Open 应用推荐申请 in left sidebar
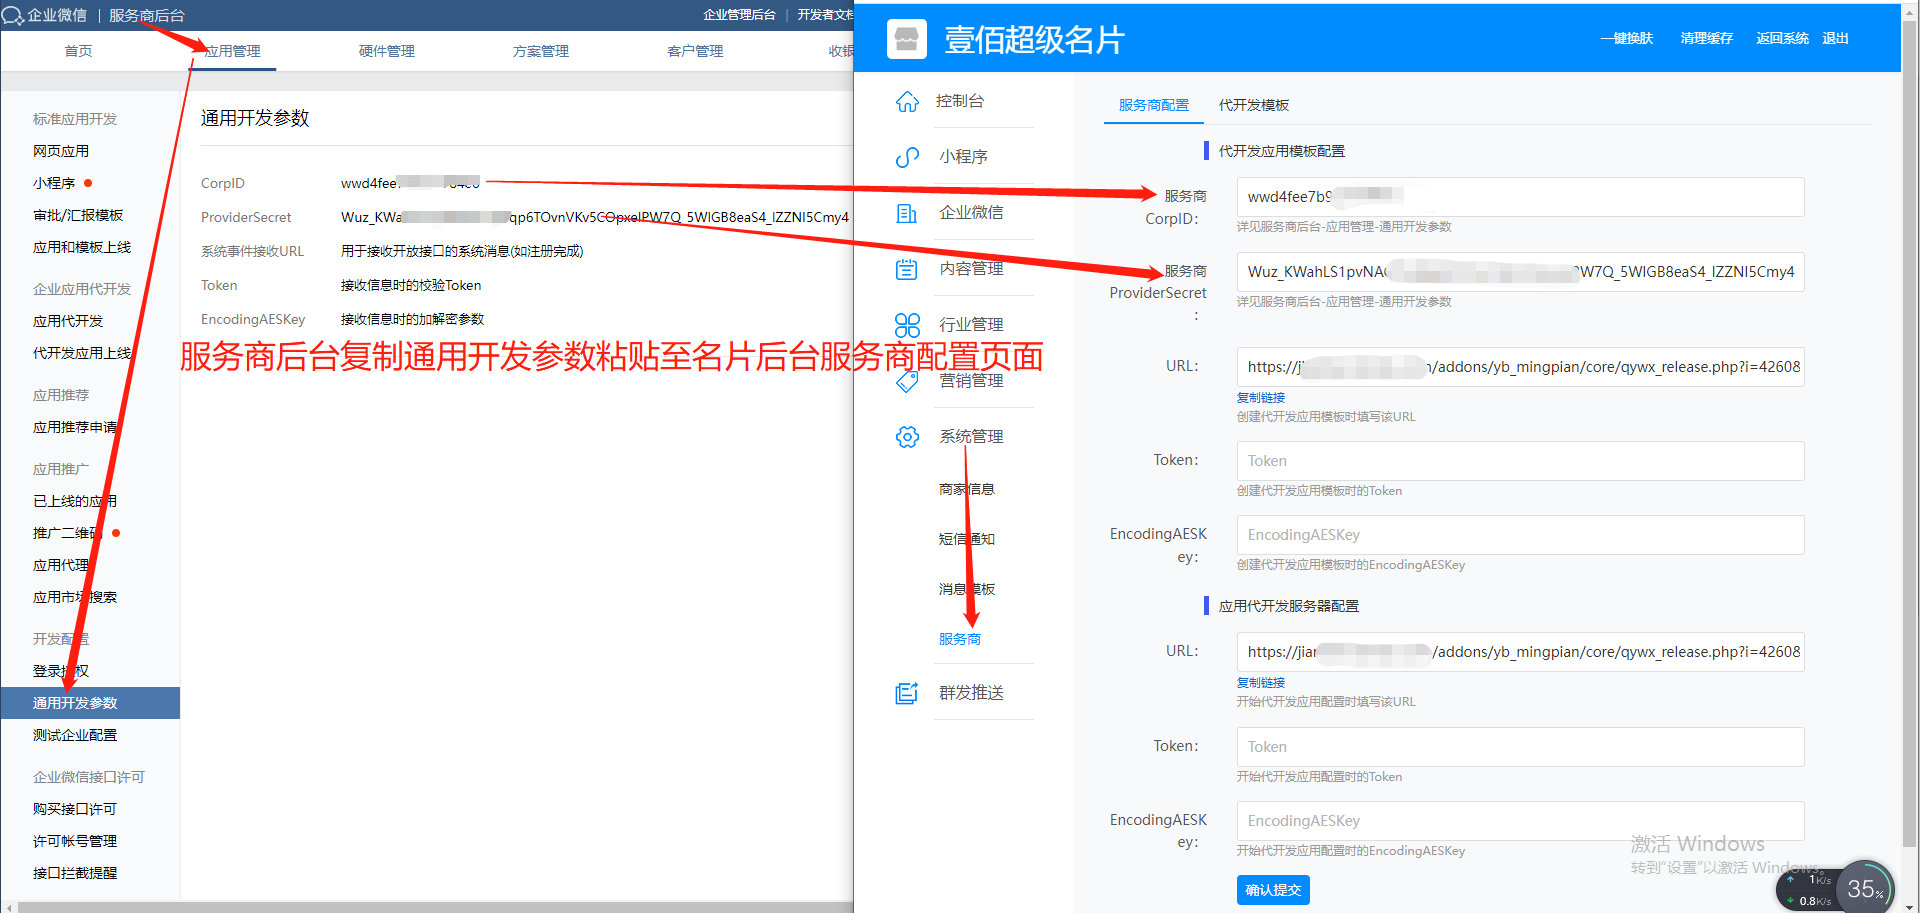The image size is (1920, 913). coord(75,427)
